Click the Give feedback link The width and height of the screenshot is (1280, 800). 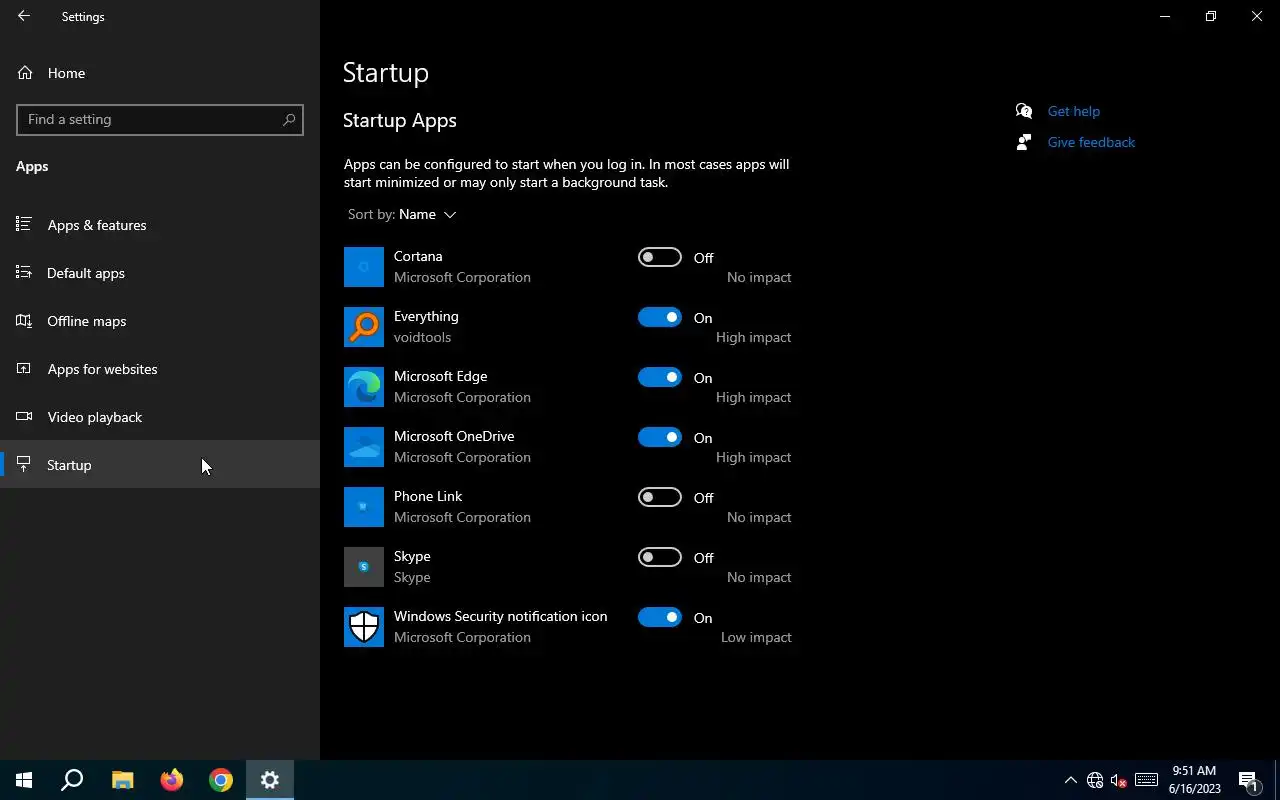(1091, 142)
